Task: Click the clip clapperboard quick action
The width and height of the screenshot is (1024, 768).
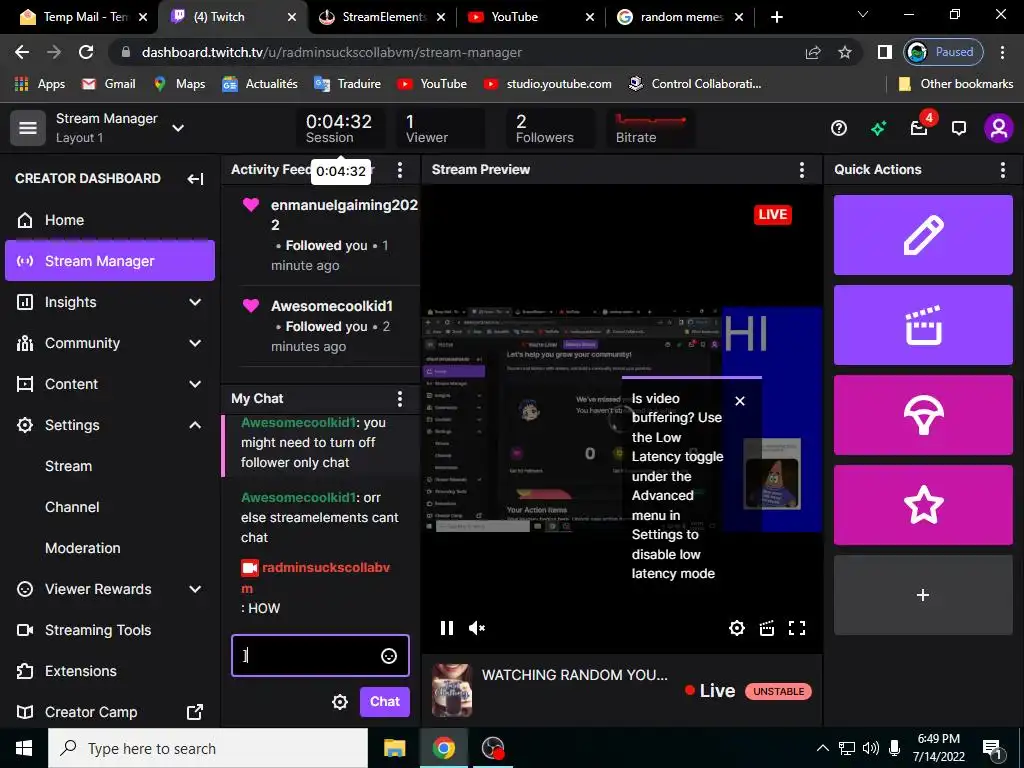Action: (x=923, y=325)
